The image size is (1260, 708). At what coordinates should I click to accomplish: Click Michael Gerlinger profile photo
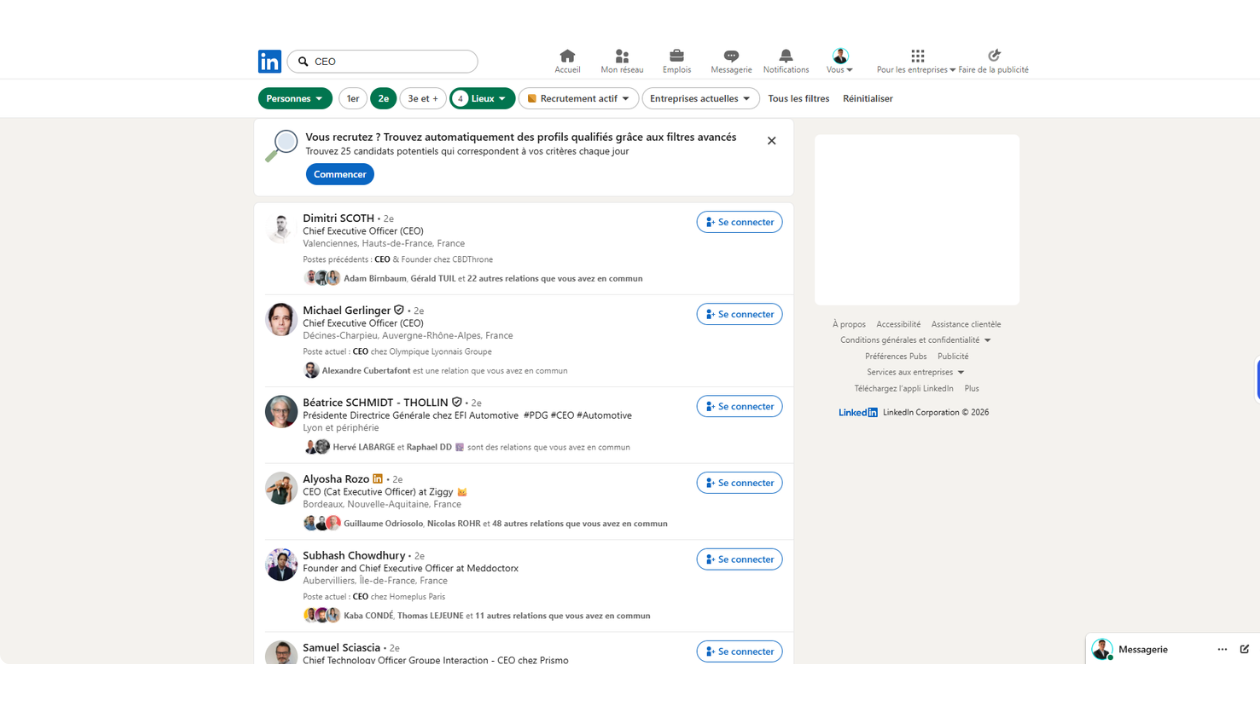pos(281,320)
